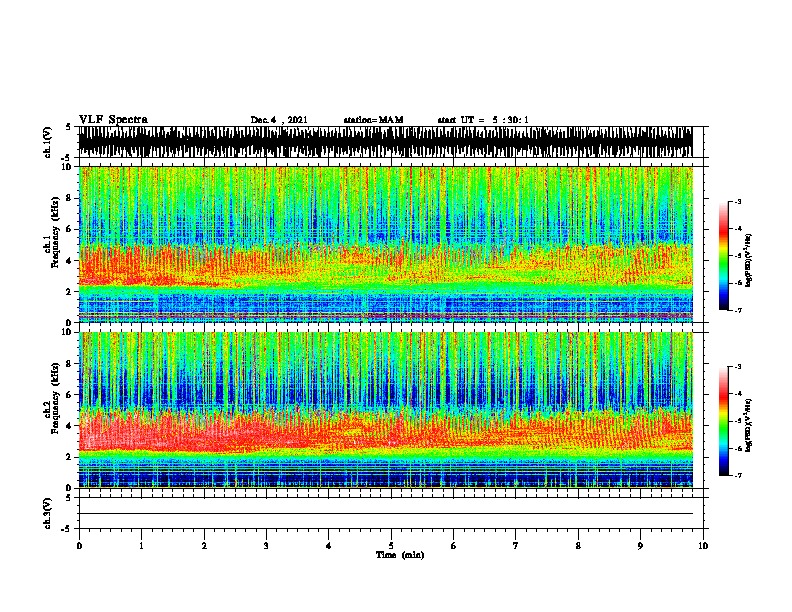Click the ch.1 color scale bar
Viewport: 792px width, 612px height.
[x=723, y=256]
